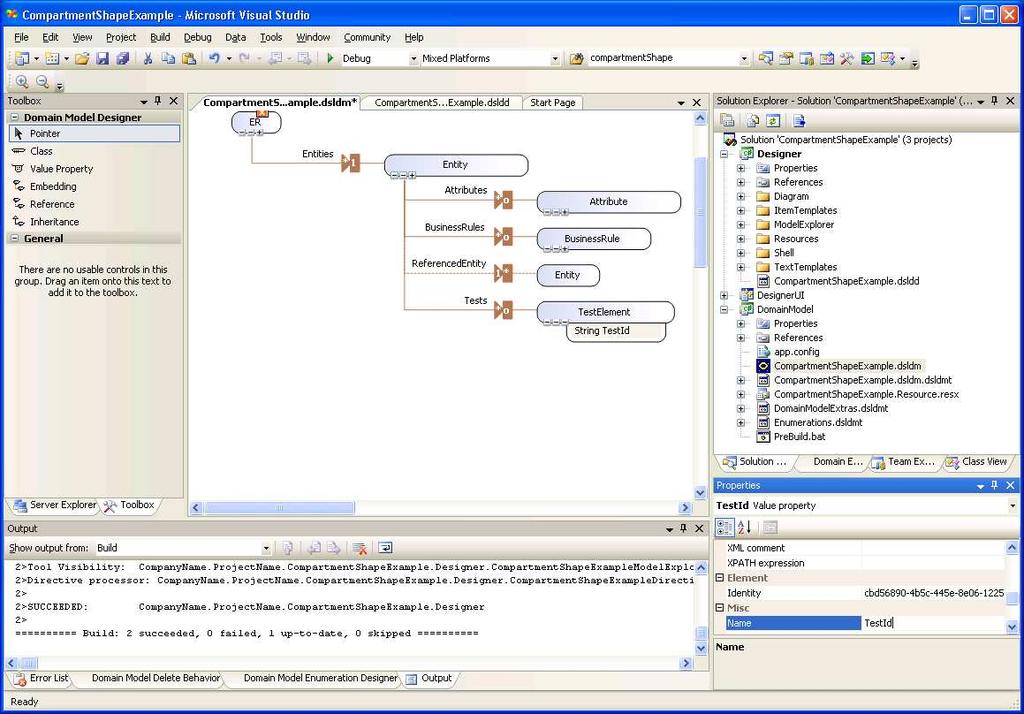Open the Debug configuration dropdown

point(413,59)
